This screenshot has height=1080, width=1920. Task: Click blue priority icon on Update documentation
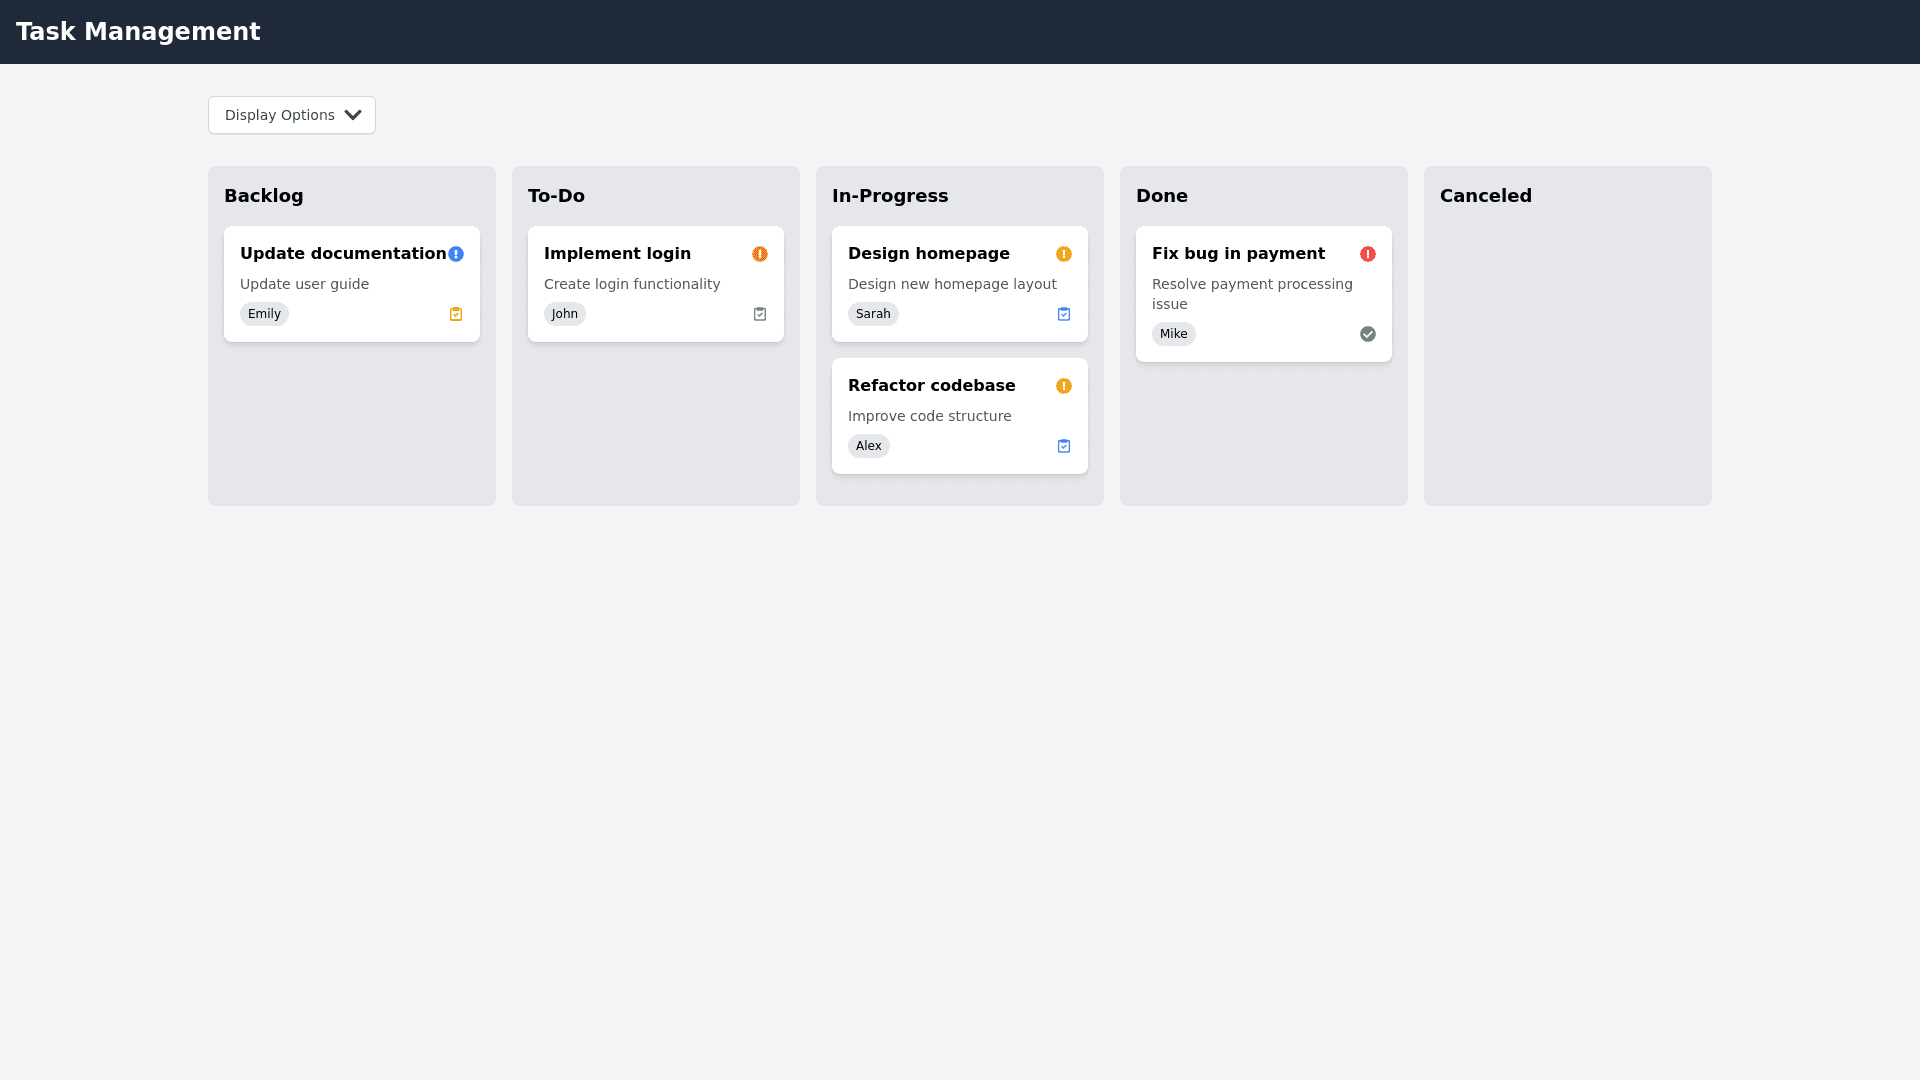(x=456, y=254)
